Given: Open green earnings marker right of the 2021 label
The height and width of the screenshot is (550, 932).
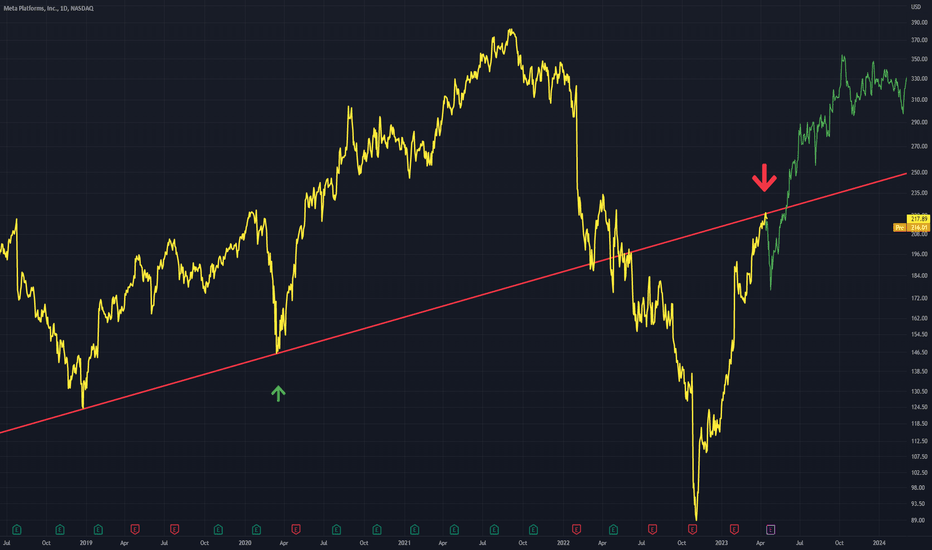Looking at the screenshot, I should [x=415, y=529].
